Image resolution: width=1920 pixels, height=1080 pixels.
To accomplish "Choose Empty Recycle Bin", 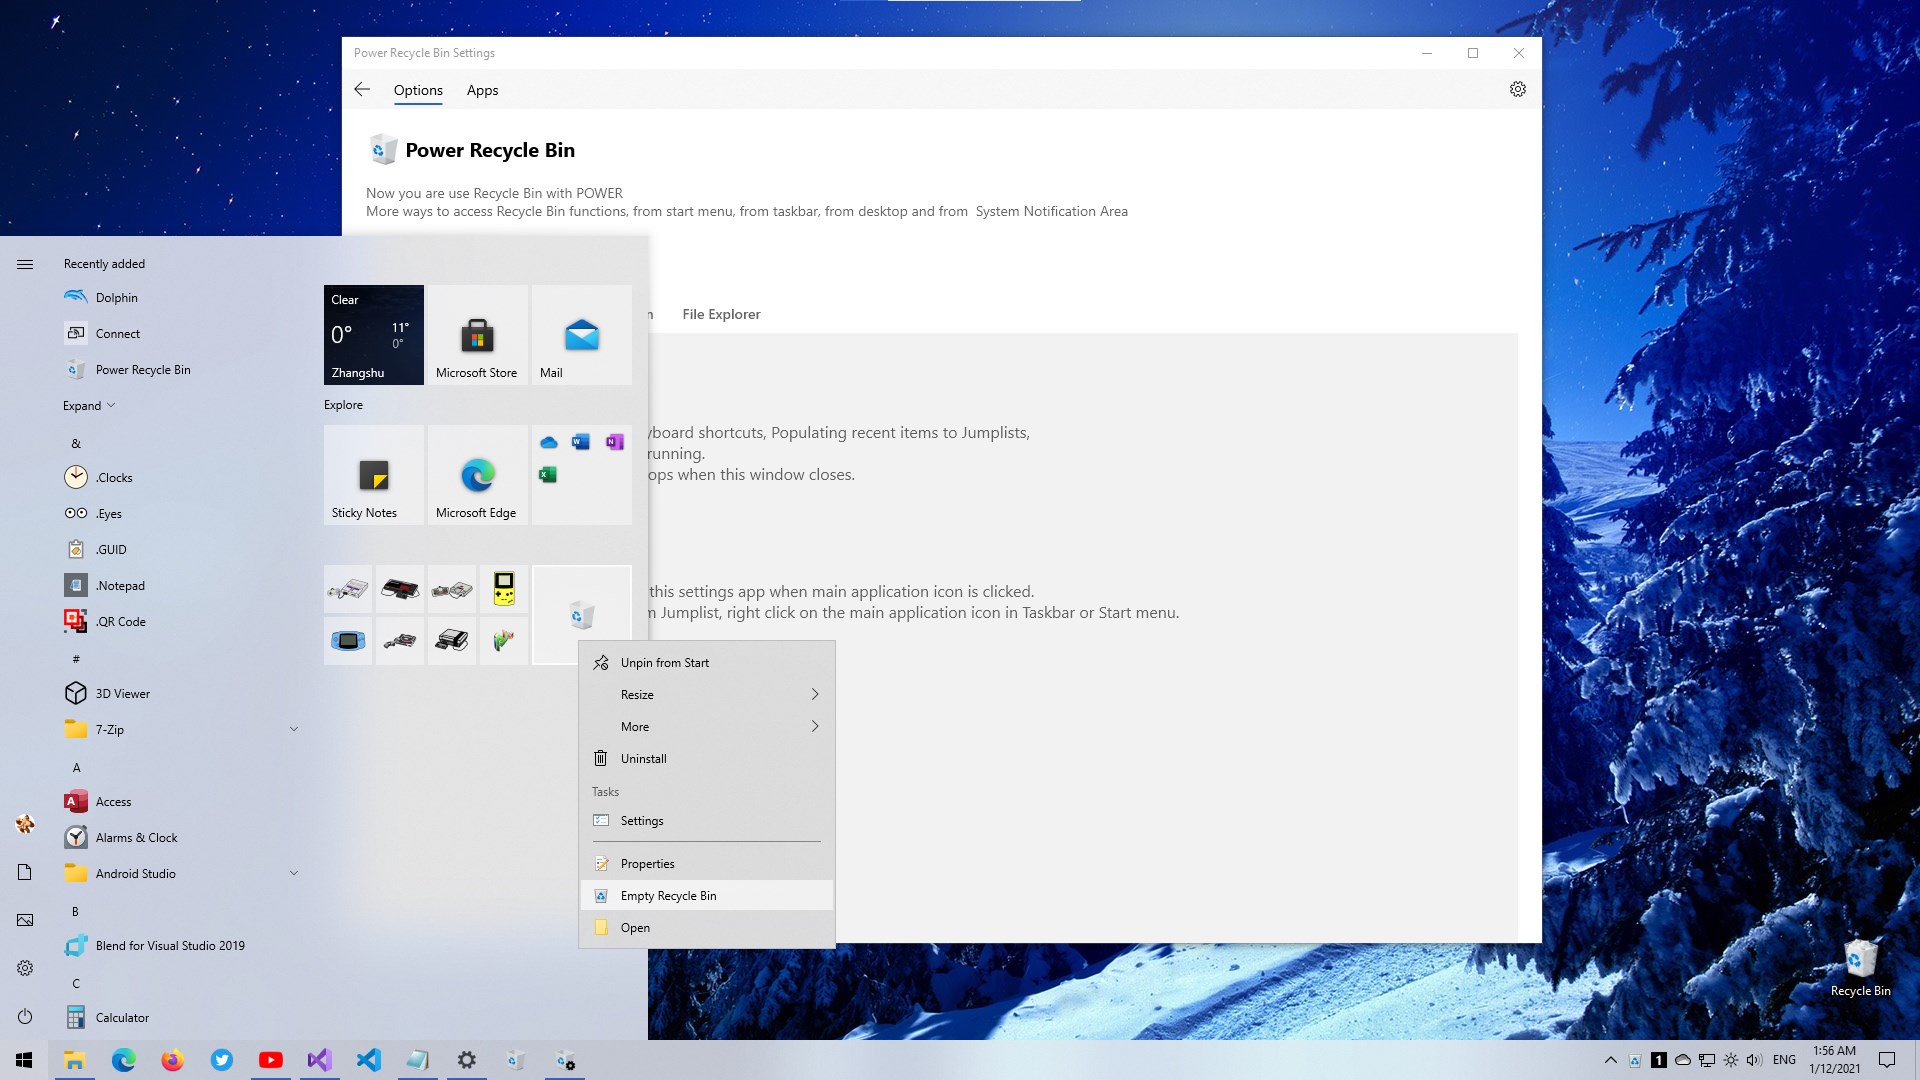I will click(707, 896).
